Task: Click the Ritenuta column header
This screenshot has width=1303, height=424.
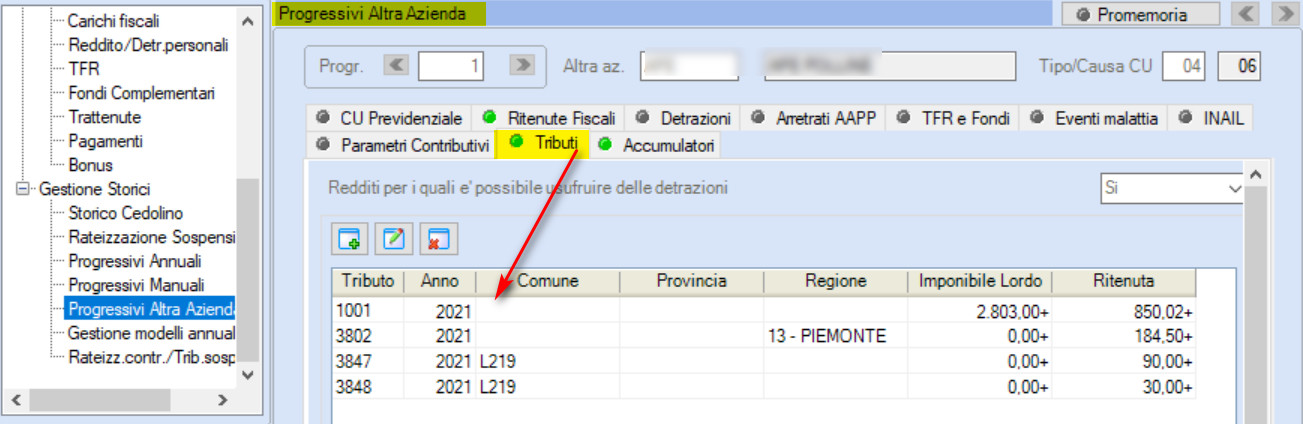Action: [1124, 281]
